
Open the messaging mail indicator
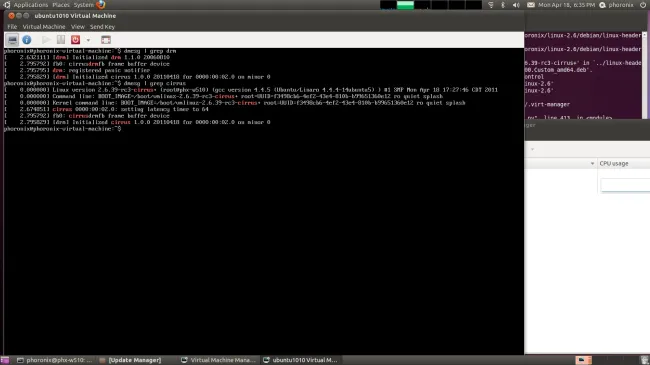(531, 5)
